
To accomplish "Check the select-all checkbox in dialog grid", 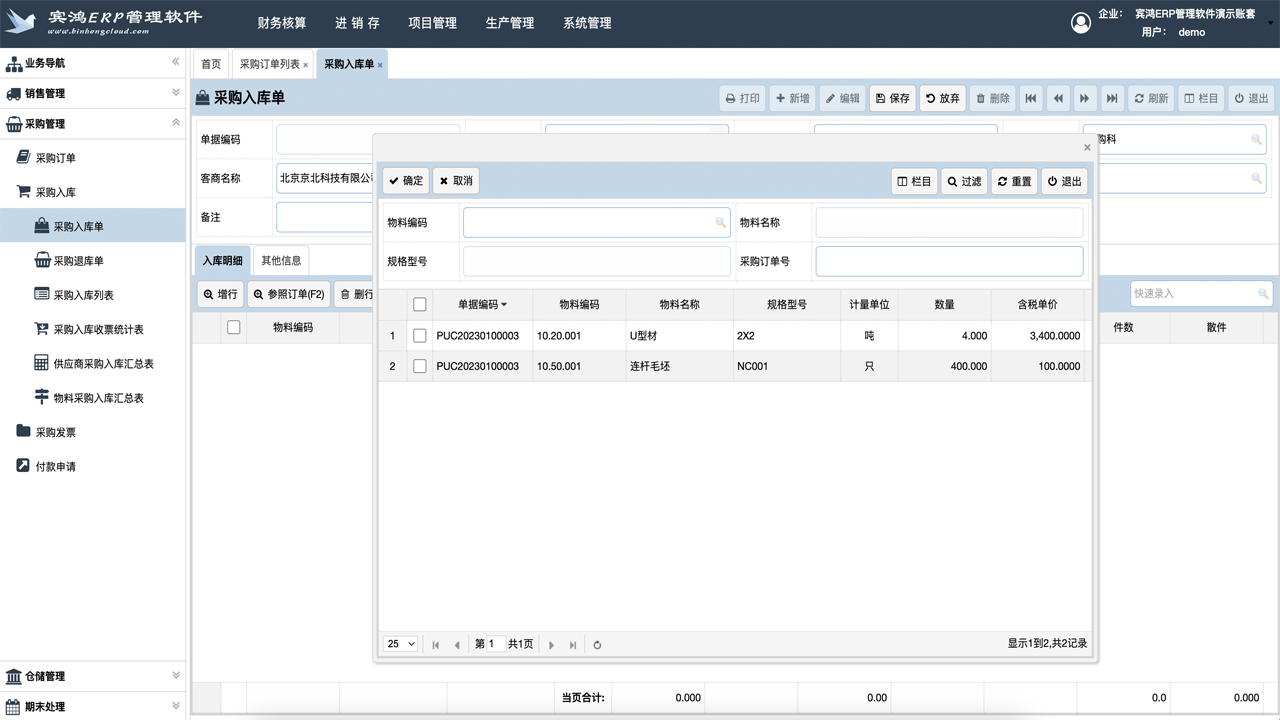I will coord(419,304).
